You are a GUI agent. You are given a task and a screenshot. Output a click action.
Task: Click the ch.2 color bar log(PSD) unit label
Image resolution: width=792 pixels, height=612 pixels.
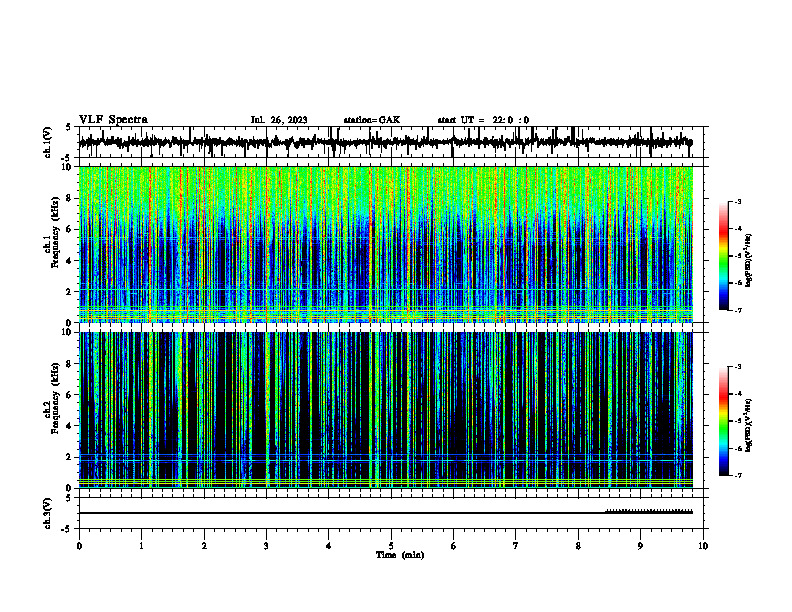click(749, 425)
